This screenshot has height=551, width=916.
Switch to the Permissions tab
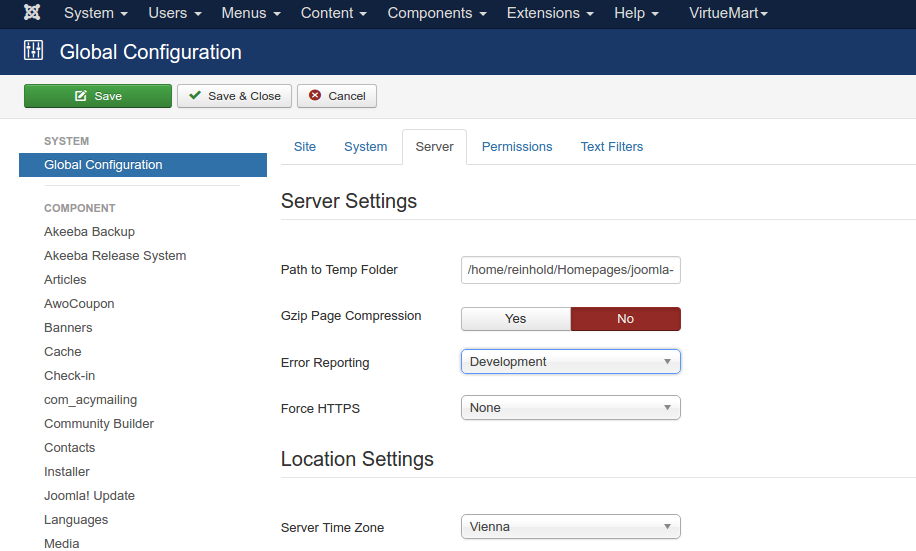[516, 147]
